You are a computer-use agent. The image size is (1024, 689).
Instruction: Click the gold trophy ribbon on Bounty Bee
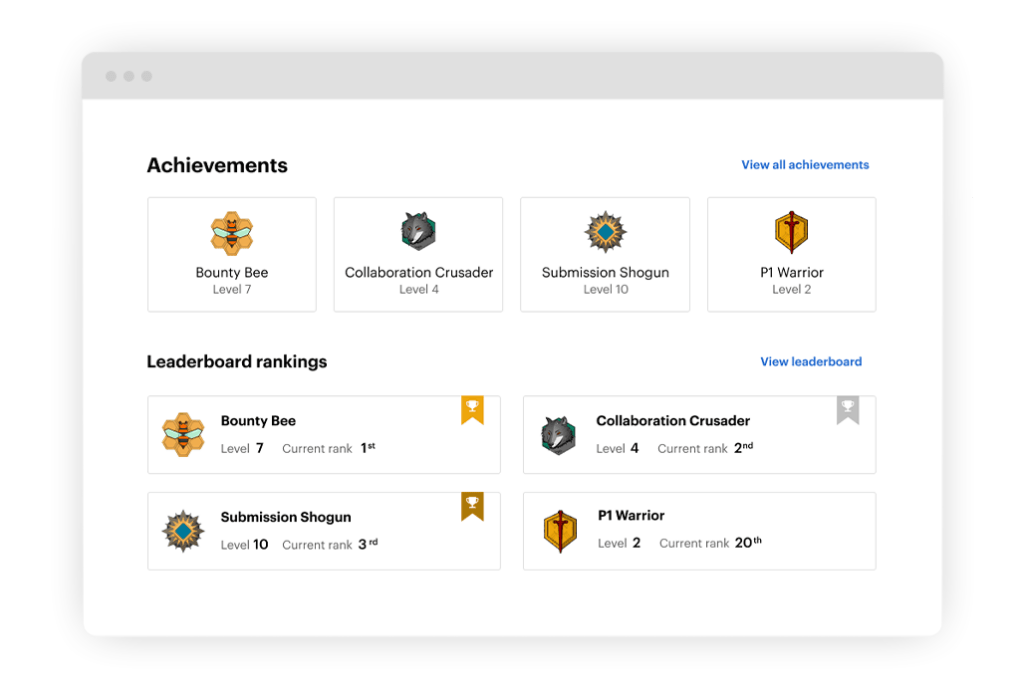[x=472, y=409]
